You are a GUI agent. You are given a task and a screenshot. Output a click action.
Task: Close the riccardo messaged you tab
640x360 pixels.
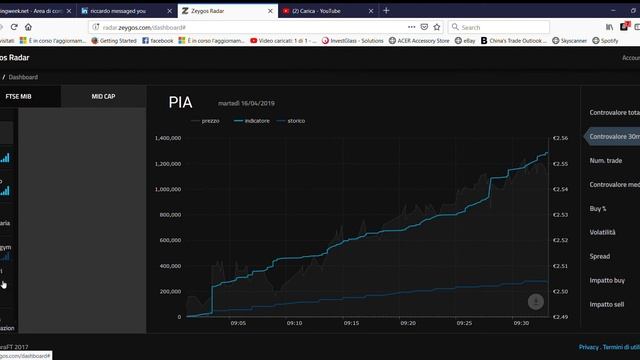click(169, 11)
